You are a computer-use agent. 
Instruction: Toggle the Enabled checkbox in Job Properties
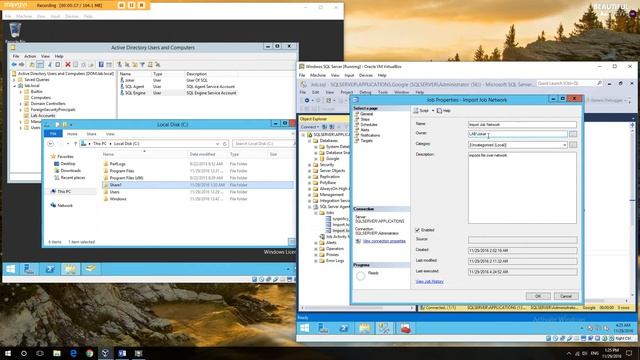(418, 230)
